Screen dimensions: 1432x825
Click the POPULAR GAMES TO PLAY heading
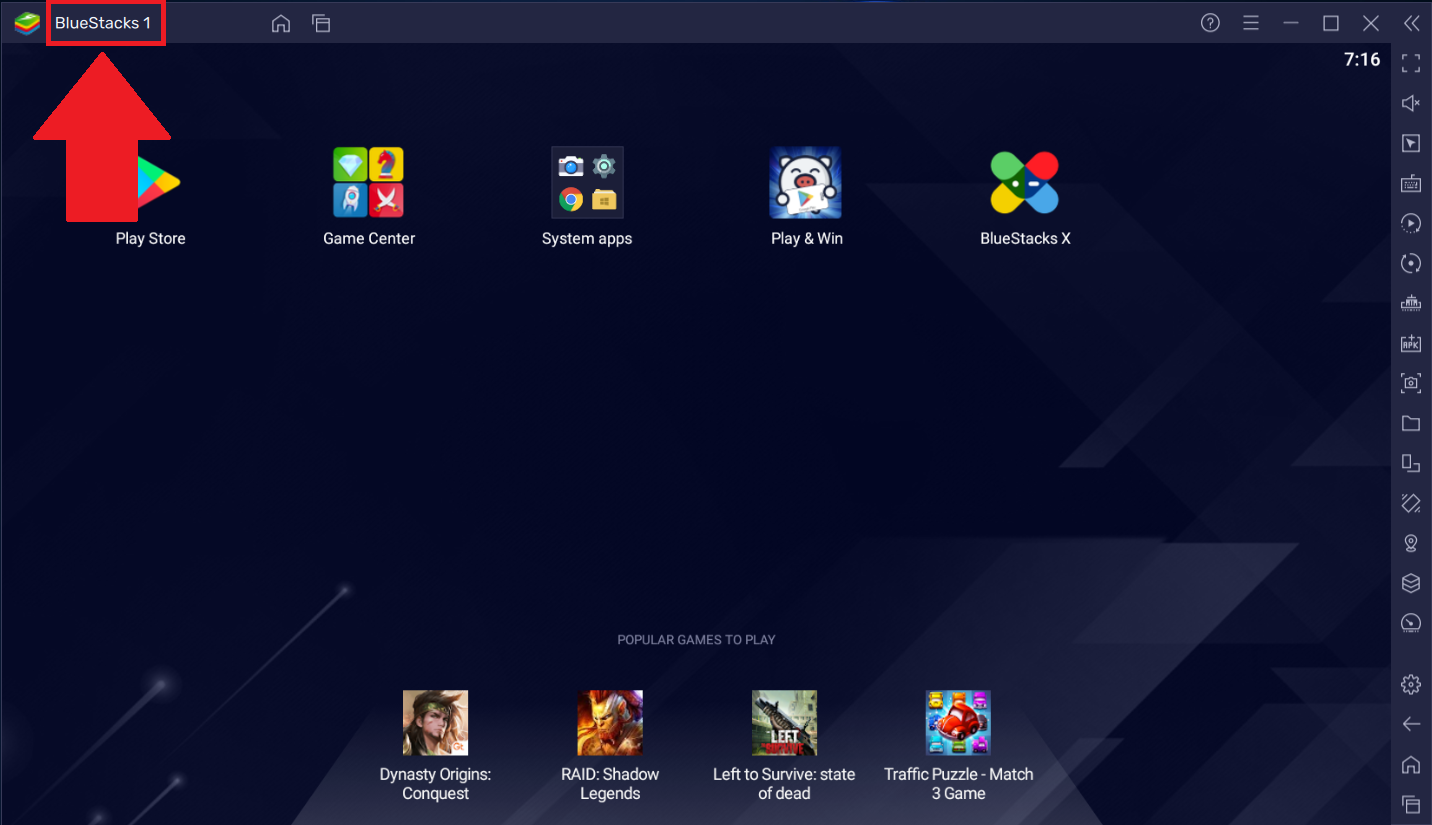click(696, 639)
